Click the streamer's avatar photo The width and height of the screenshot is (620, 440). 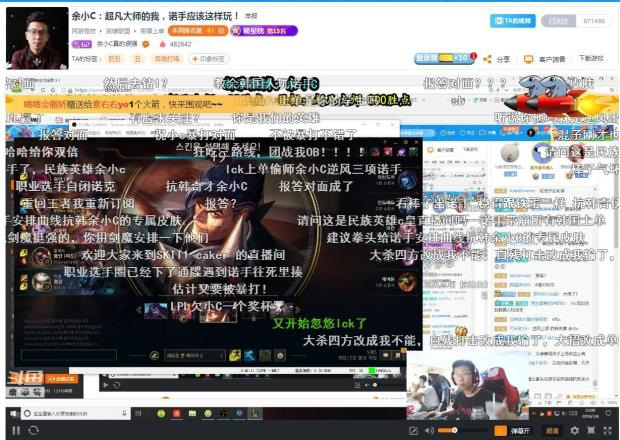37,38
